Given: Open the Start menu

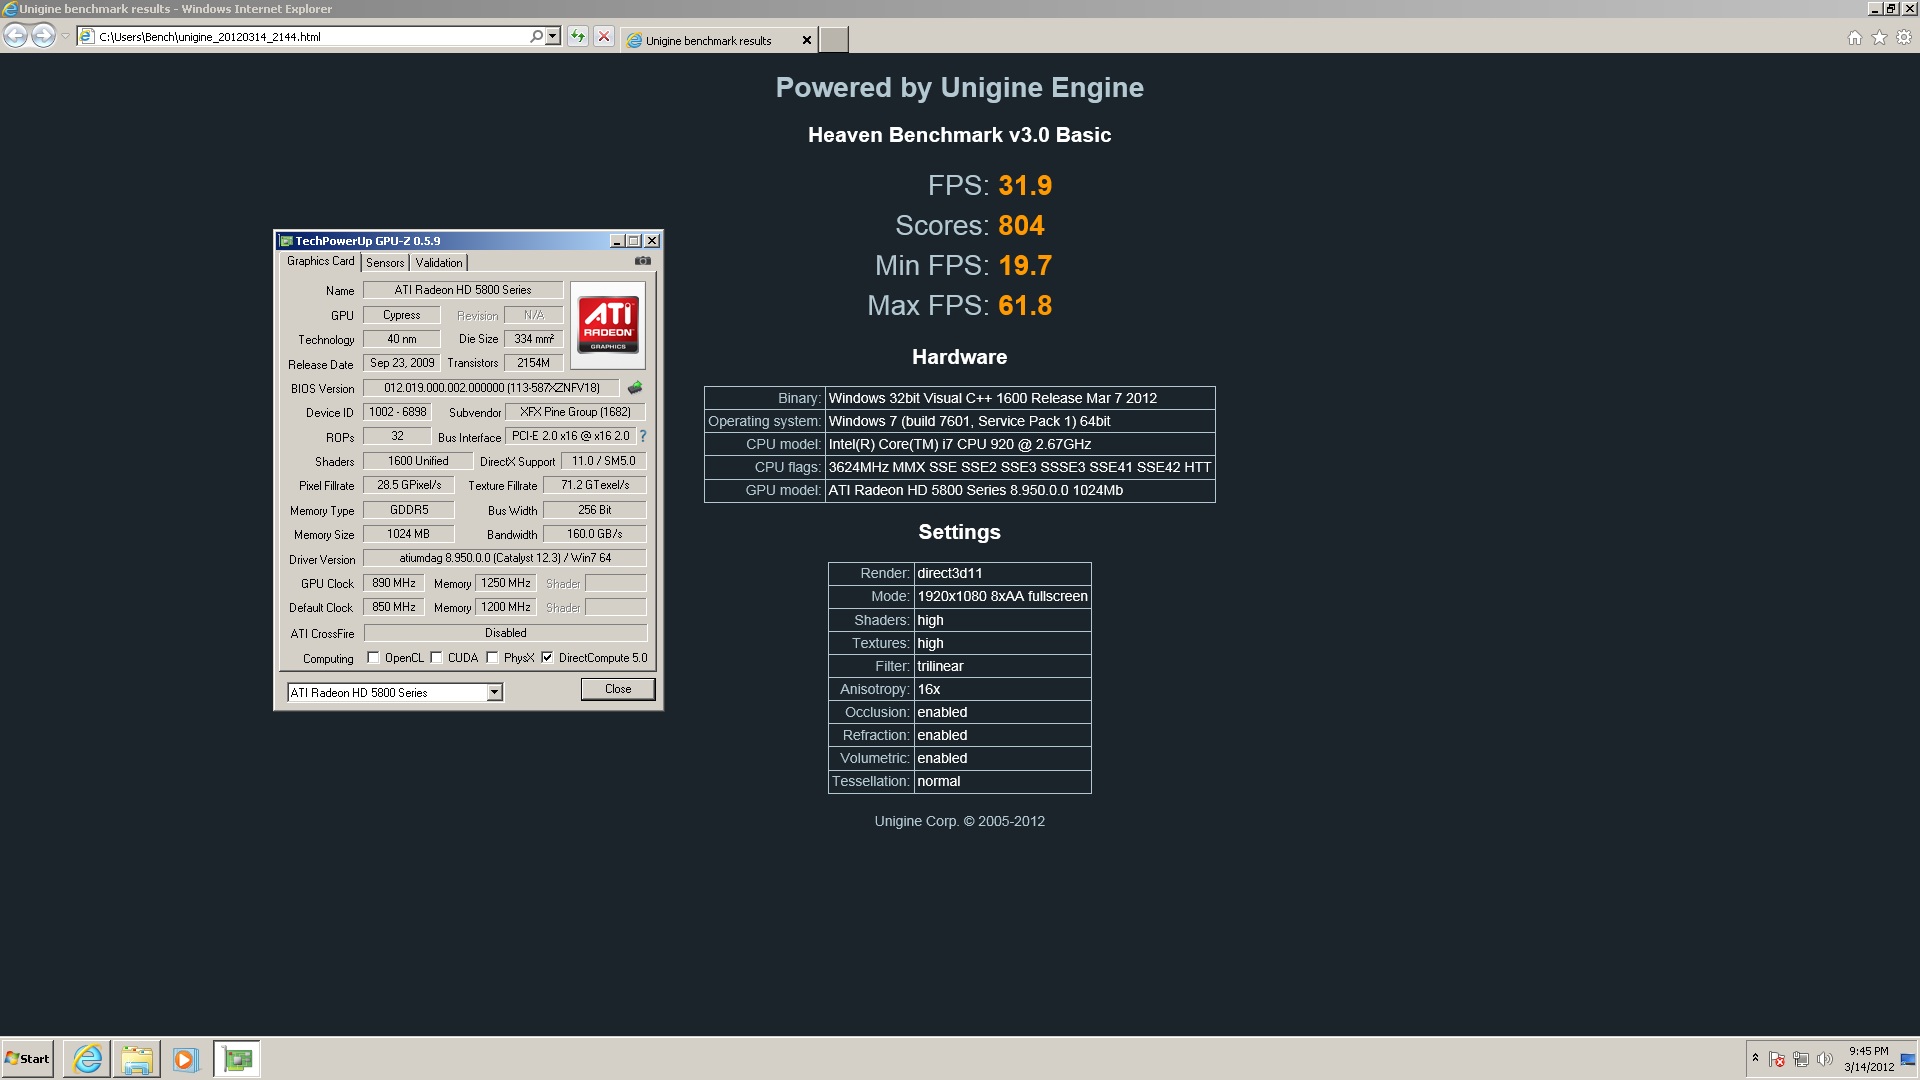Looking at the screenshot, I should [28, 1059].
